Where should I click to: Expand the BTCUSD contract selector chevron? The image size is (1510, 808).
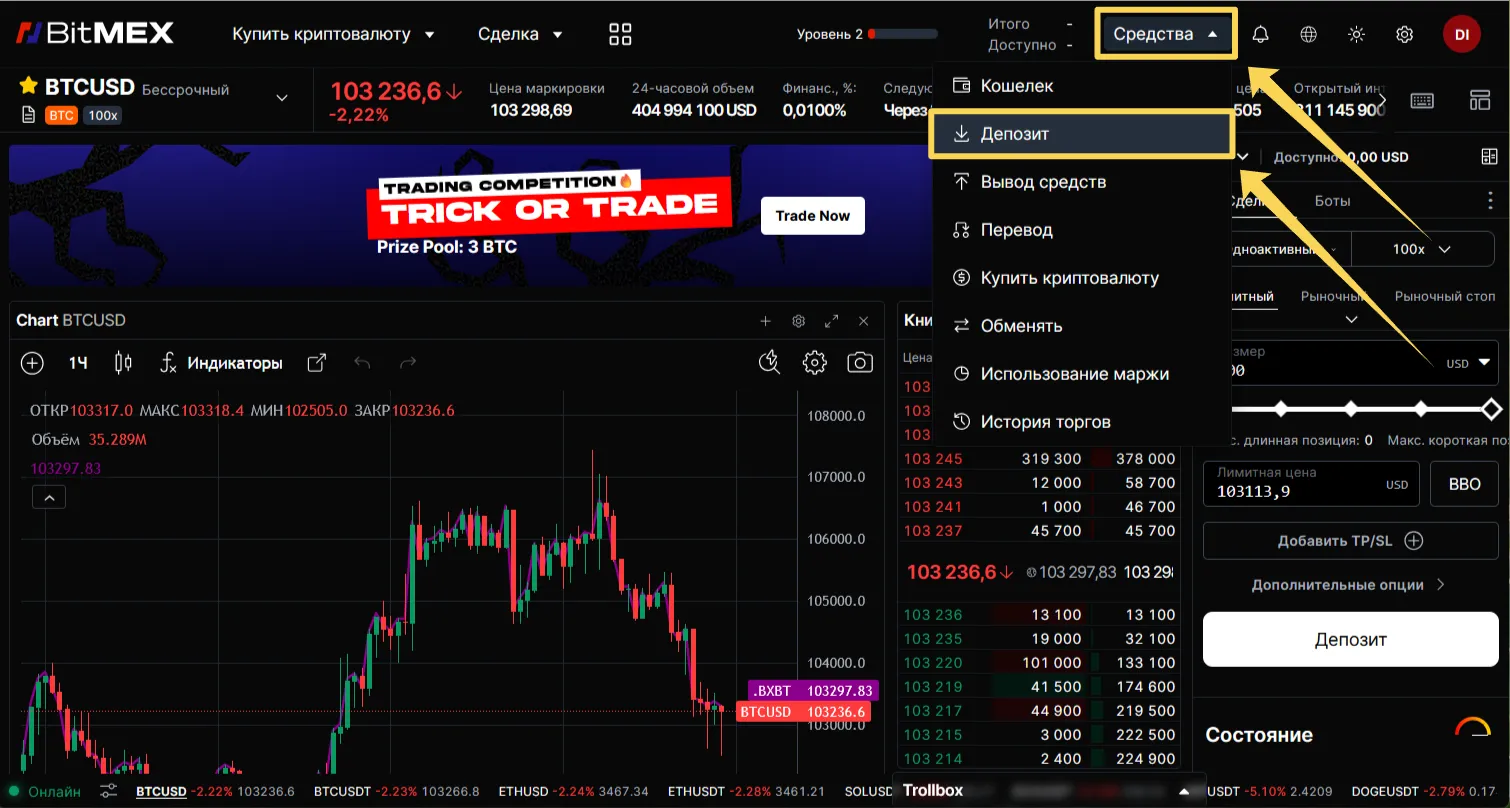point(280,100)
